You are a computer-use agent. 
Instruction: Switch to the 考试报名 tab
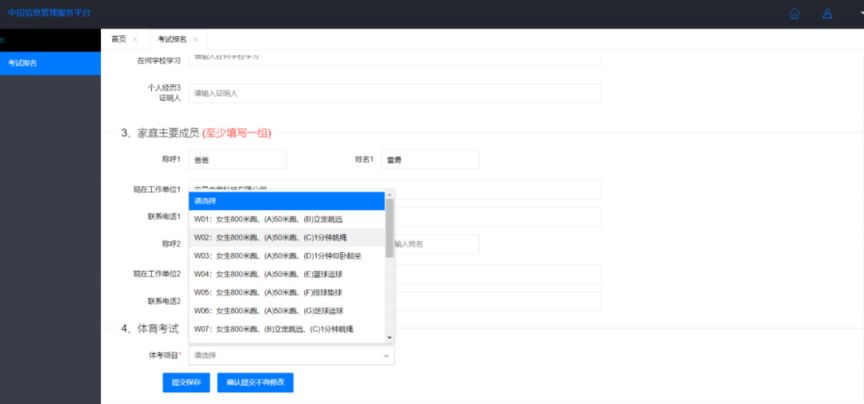[172, 39]
